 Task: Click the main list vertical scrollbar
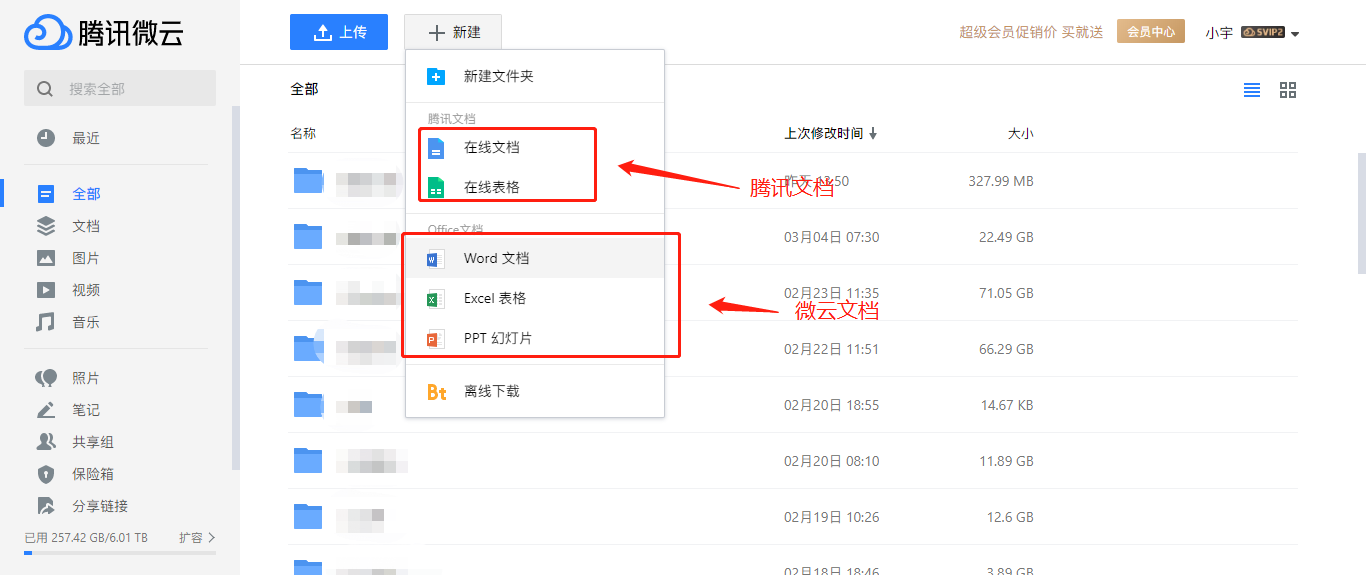(x=1361, y=213)
